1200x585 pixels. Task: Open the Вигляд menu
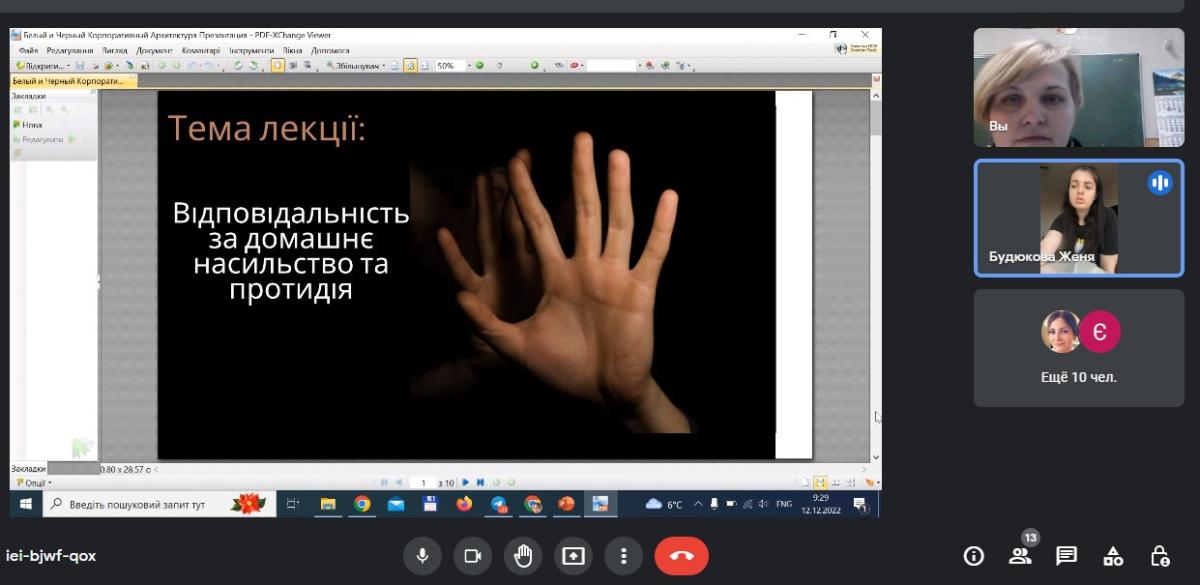click(x=115, y=50)
